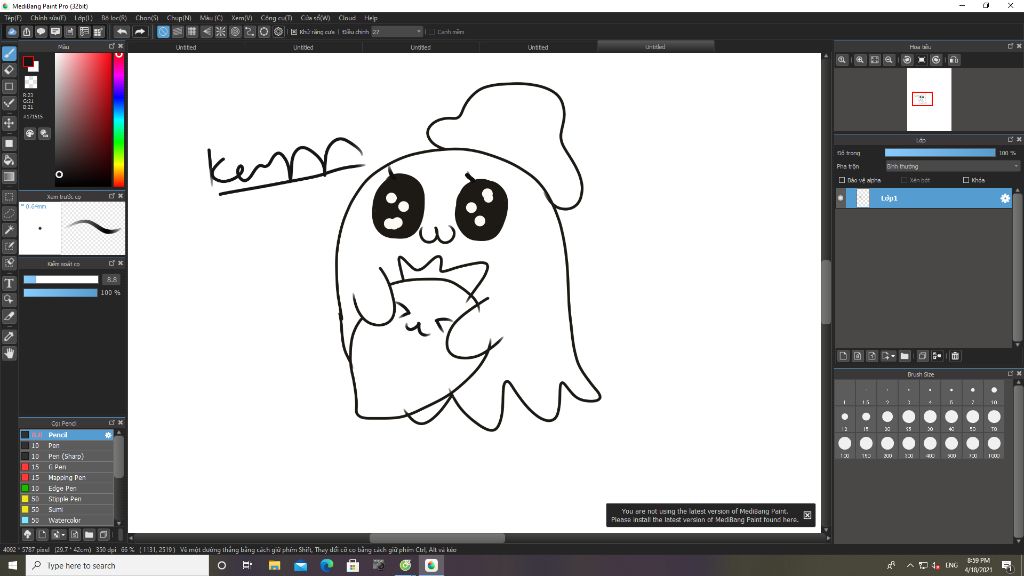Click the transparent color swatch
This screenshot has height=576, width=1024.
pos(31,82)
